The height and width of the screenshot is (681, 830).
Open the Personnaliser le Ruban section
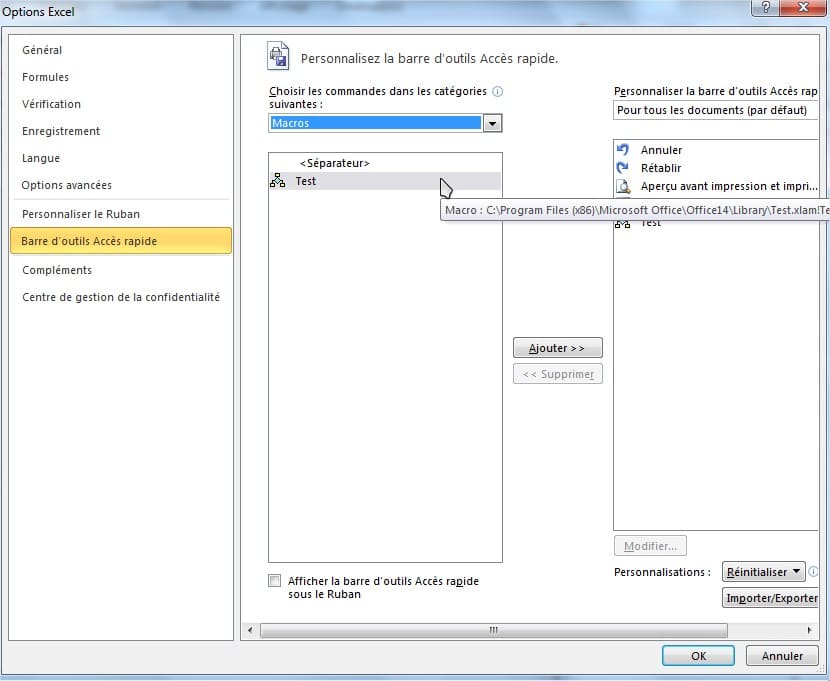80,214
